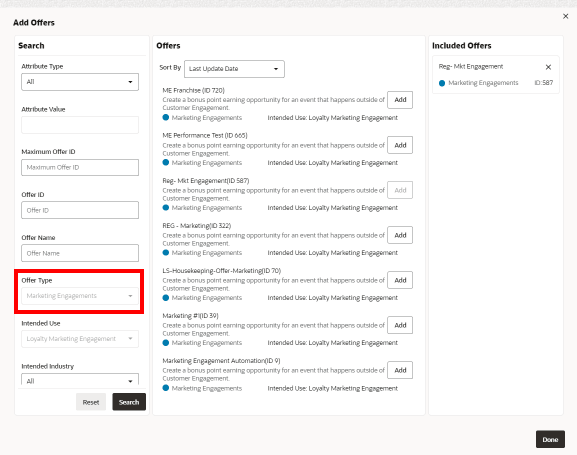Click blue dot icon beside REG - Marketing type
577x455 pixels.
(x=166, y=253)
